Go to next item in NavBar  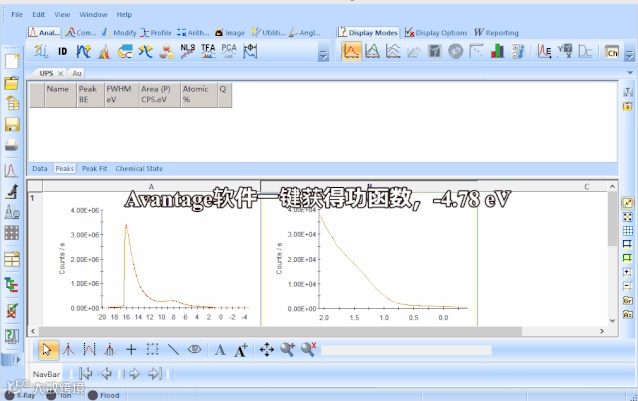[x=134, y=373]
